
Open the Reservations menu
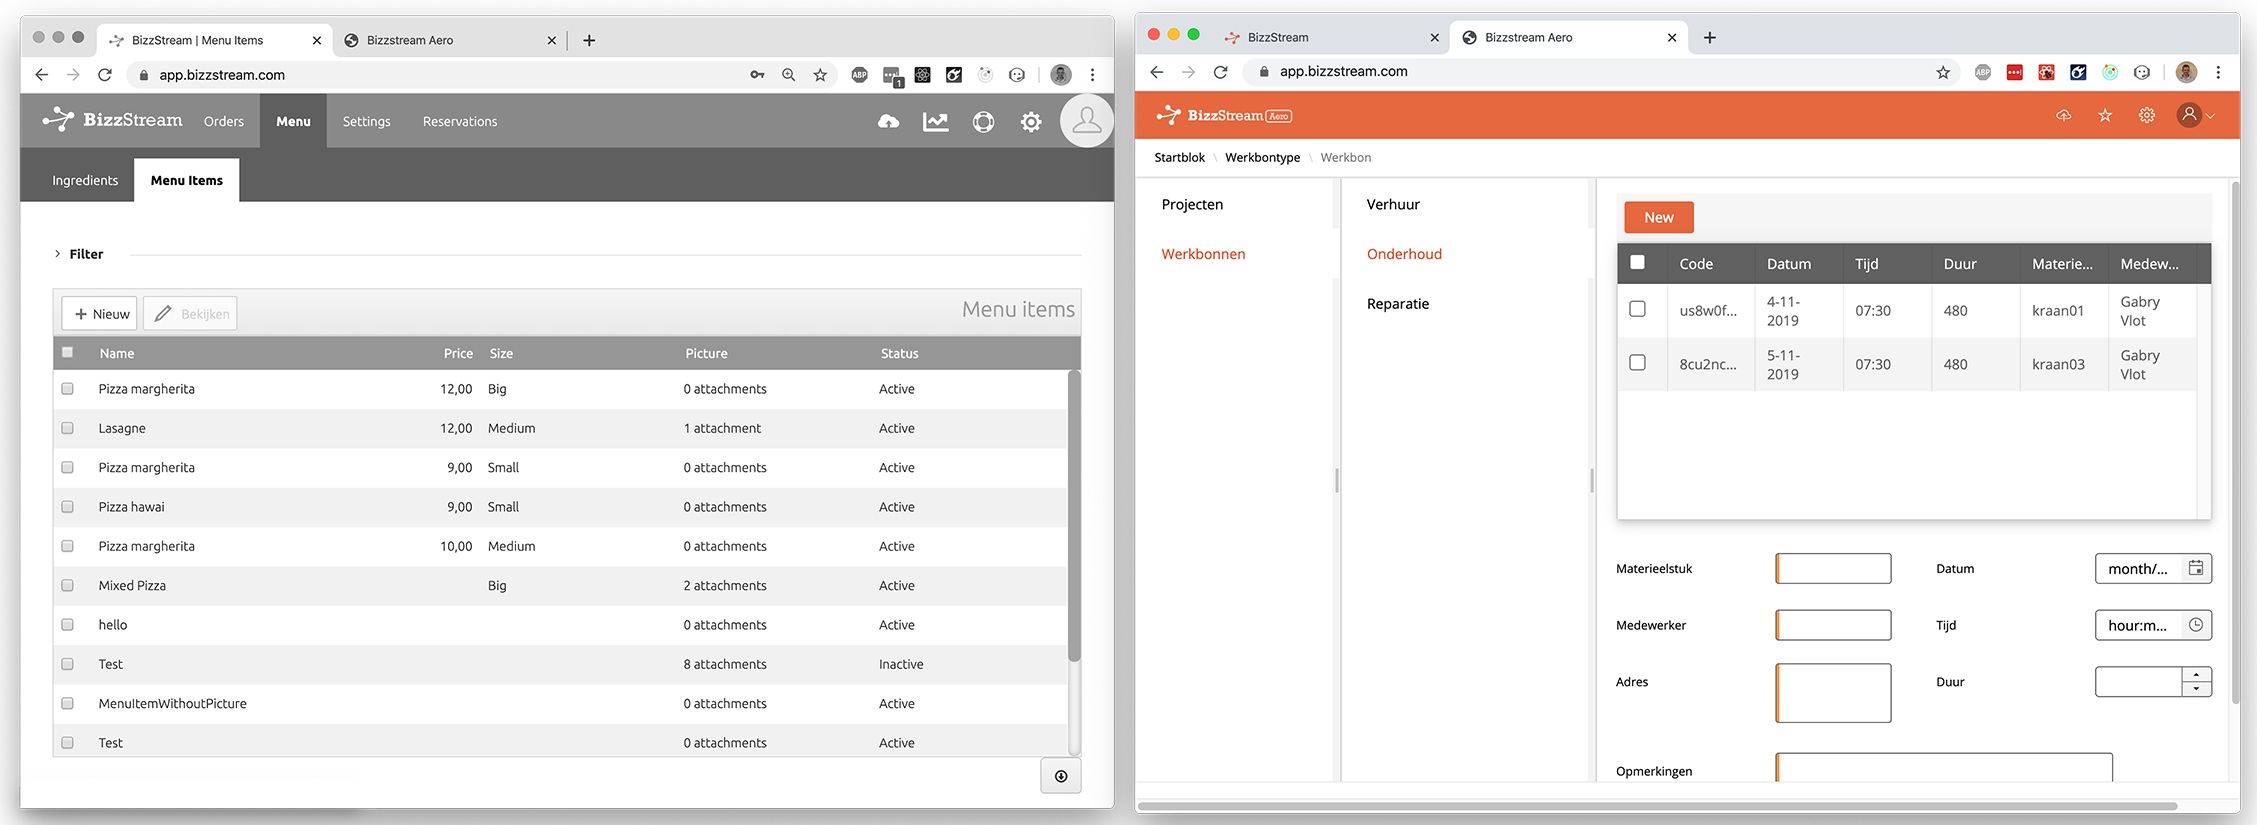(x=460, y=121)
